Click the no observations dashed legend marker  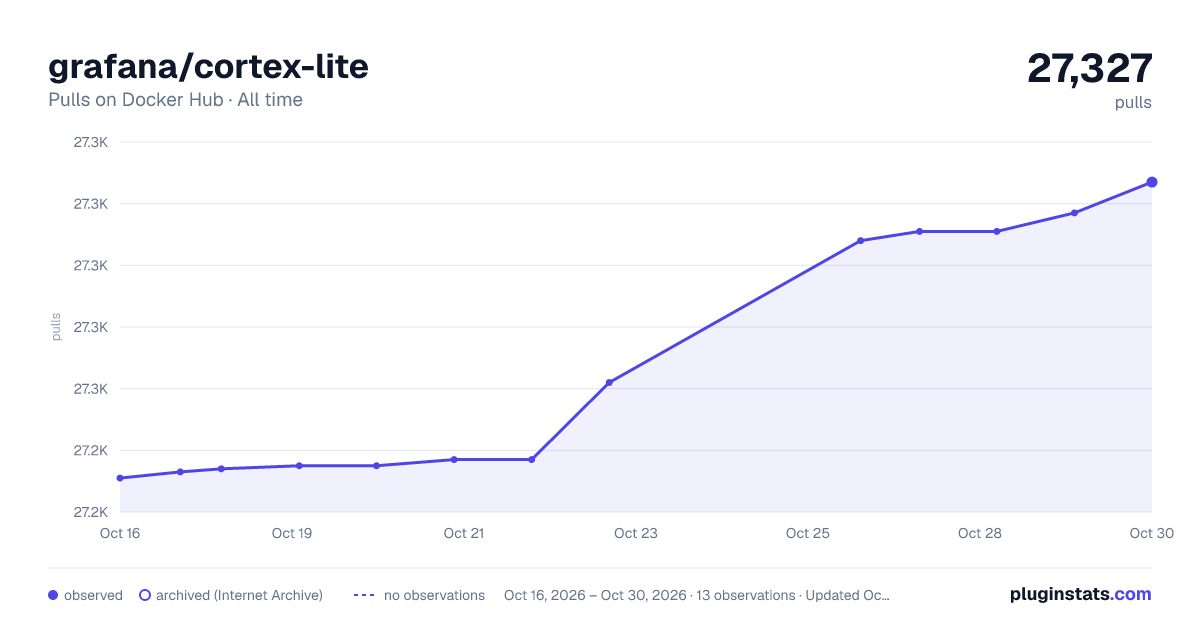click(364, 595)
